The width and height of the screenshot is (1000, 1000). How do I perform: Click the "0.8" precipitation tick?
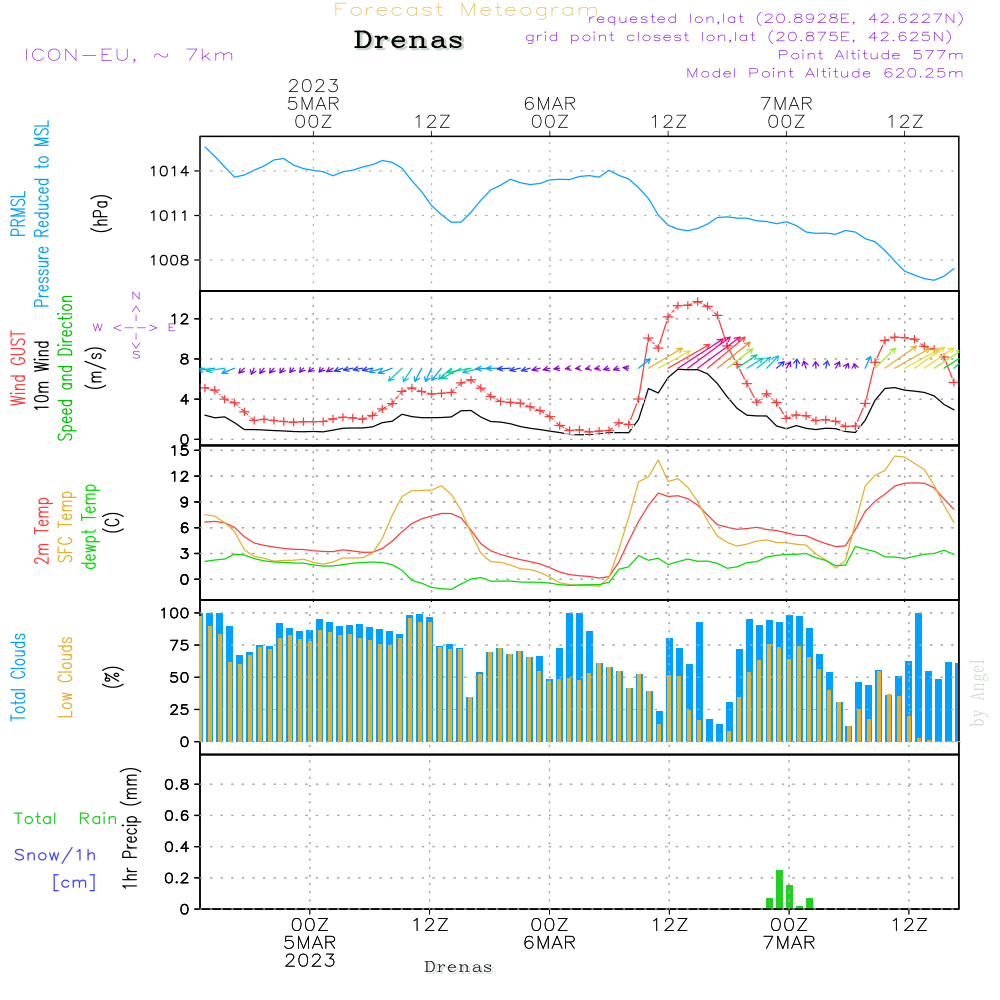coord(177,785)
